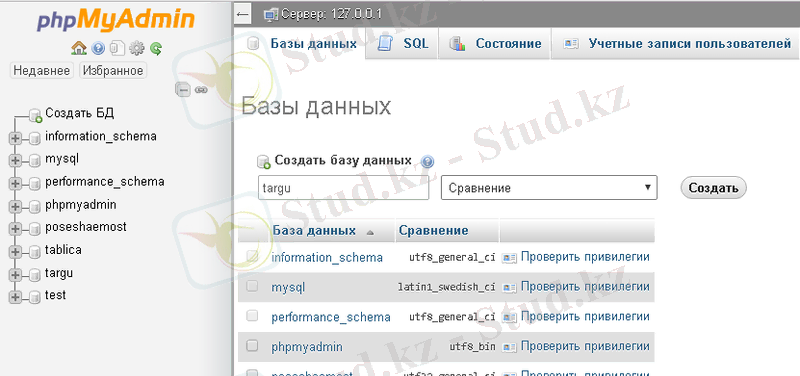Click privileges icon in mysql row
The width and height of the screenshot is (800, 376).
(x=510, y=287)
